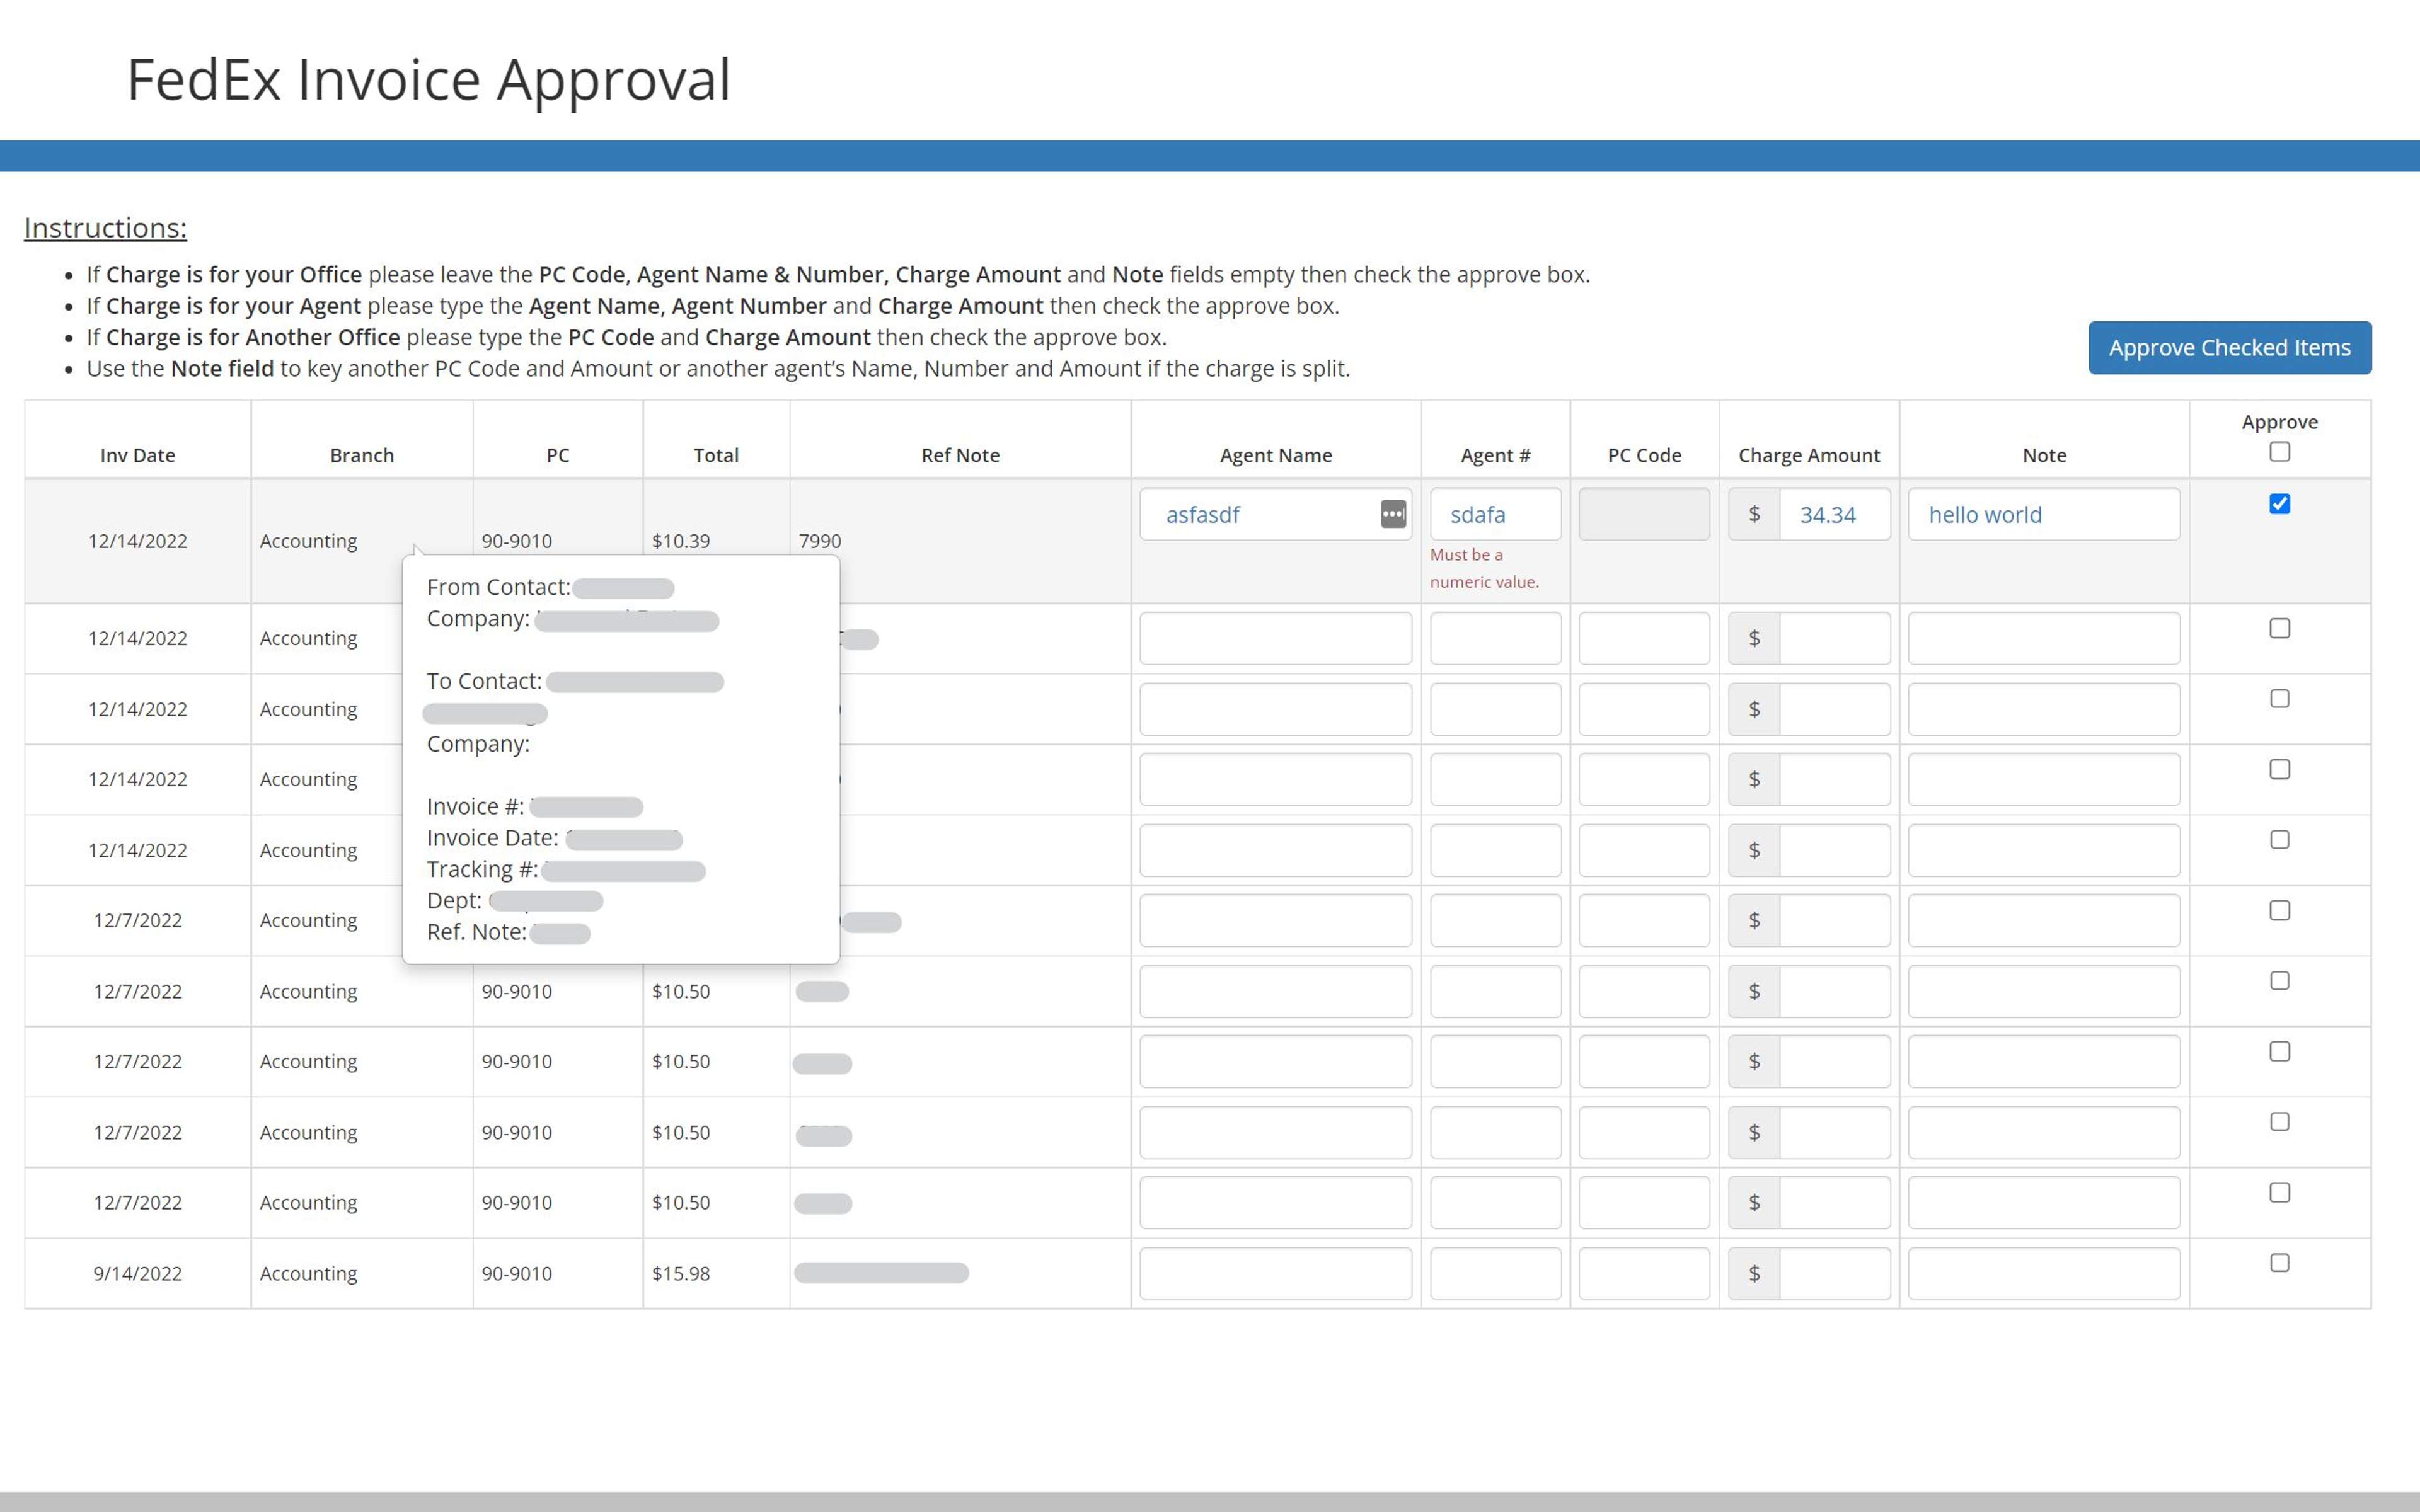Click the Invoice Date label in the popup
The width and height of the screenshot is (2420, 1512).
click(492, 838)
